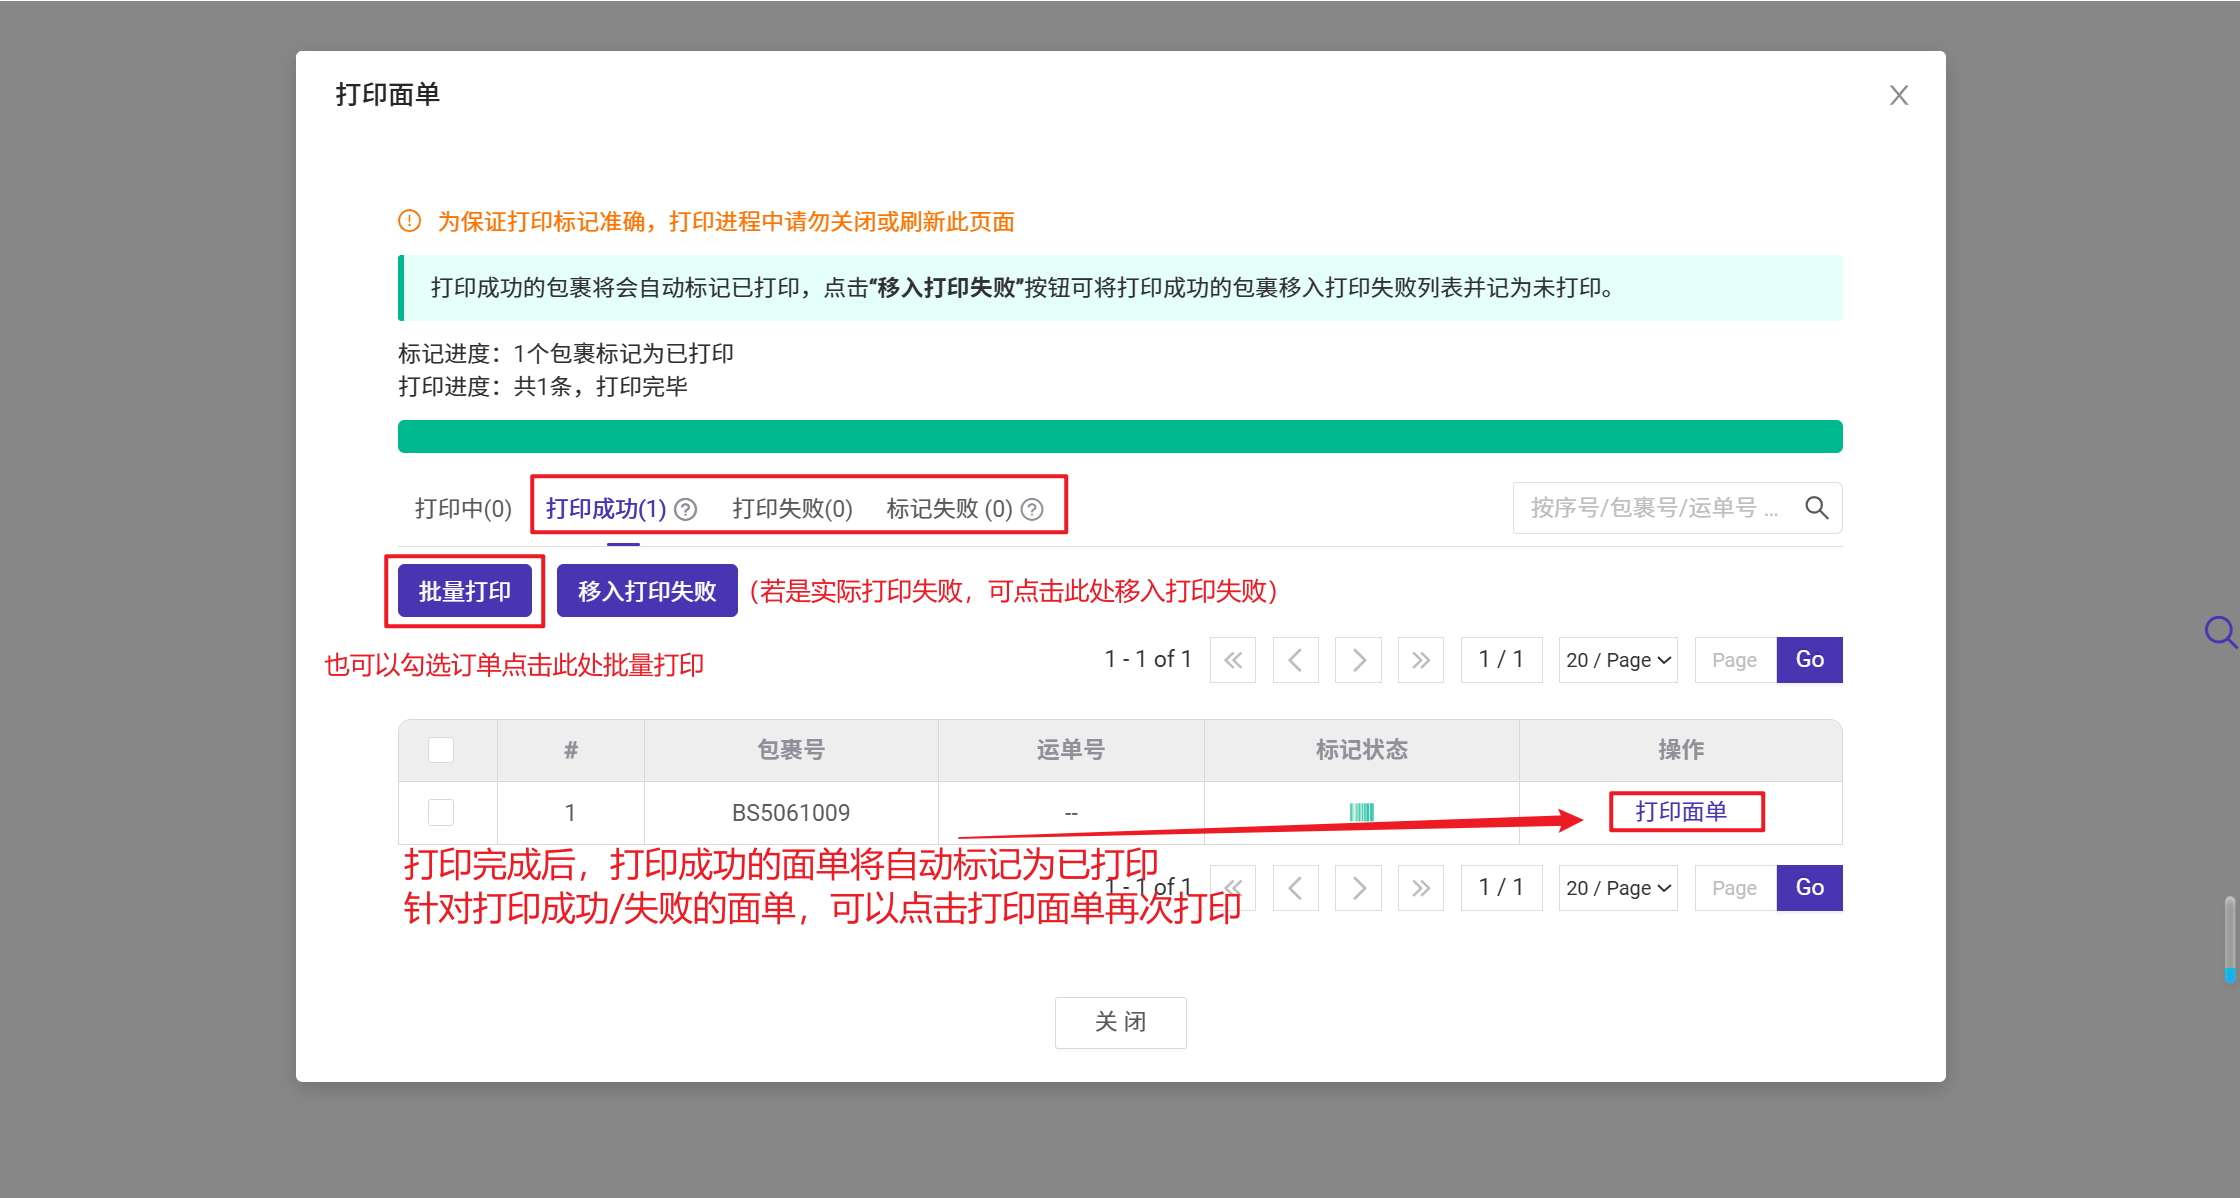The image size is (2240, 1198).
Task: Switch to the 打印成功(1) tab
Action: (606, 509)
